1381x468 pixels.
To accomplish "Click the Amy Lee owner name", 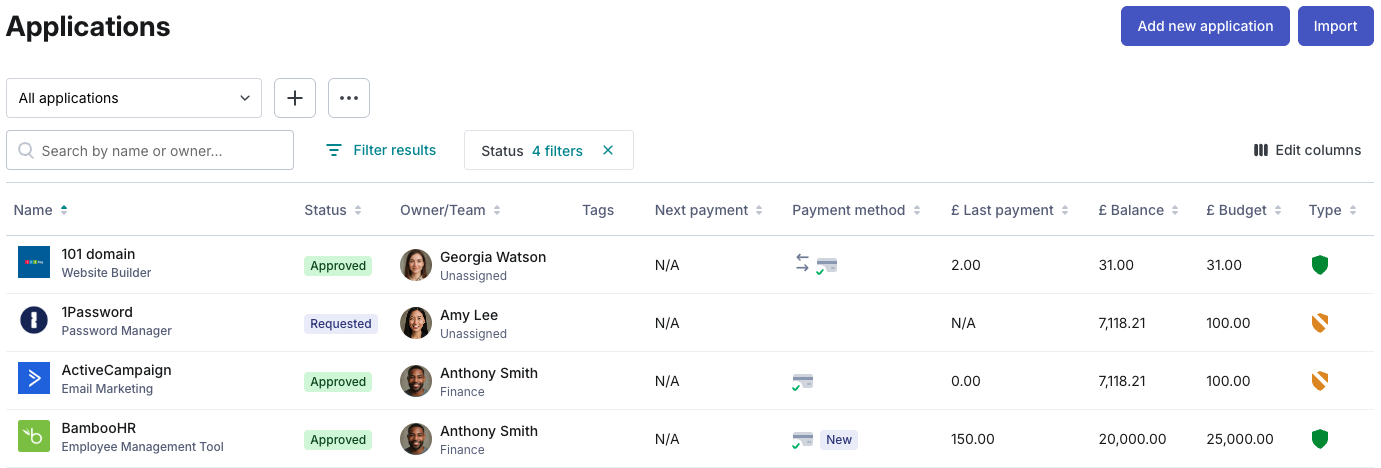I will 469,315.
